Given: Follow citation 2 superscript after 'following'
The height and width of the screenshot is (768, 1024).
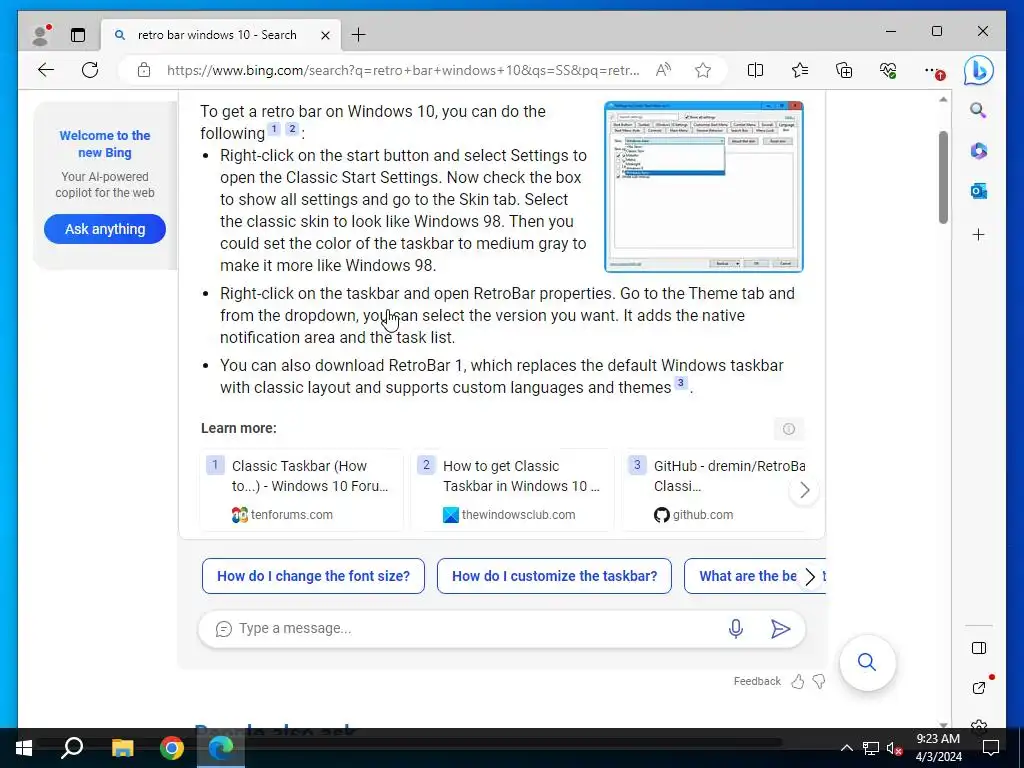Looking at the screenshot, I should coord(292,129).
